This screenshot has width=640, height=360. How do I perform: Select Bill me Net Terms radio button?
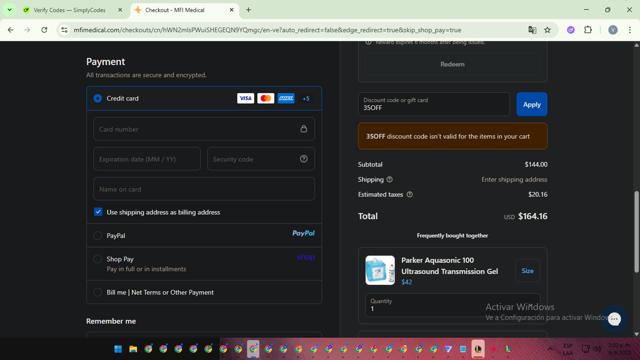[98, 292]
